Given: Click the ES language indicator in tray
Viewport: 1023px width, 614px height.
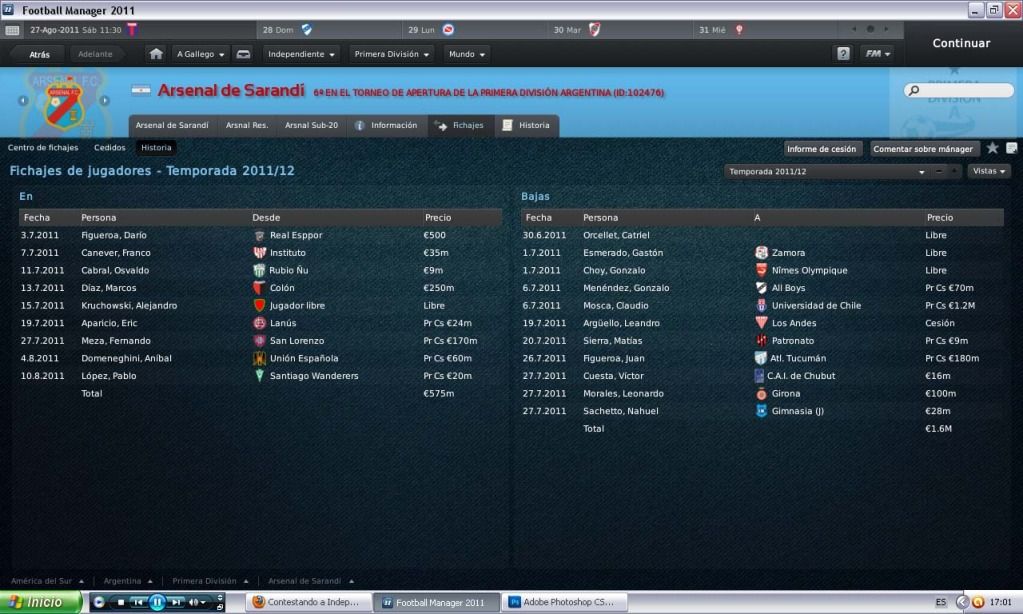Looking at the screenshot, I should [940, 602].
